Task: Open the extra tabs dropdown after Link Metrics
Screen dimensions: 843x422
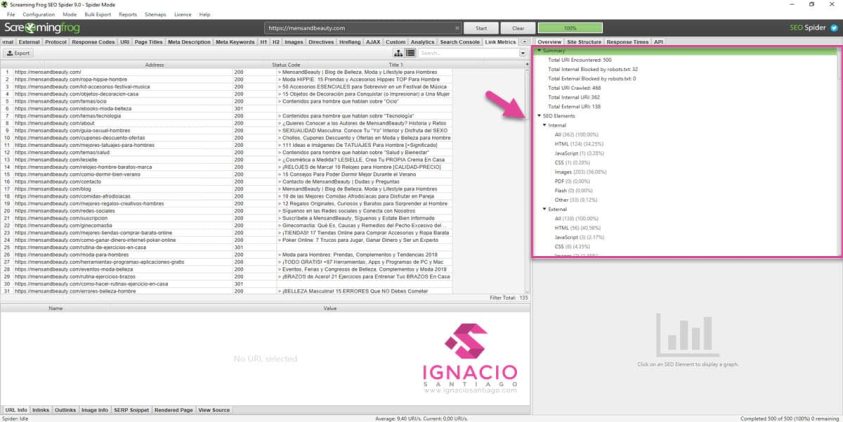Action: click(x=524, y=42)
